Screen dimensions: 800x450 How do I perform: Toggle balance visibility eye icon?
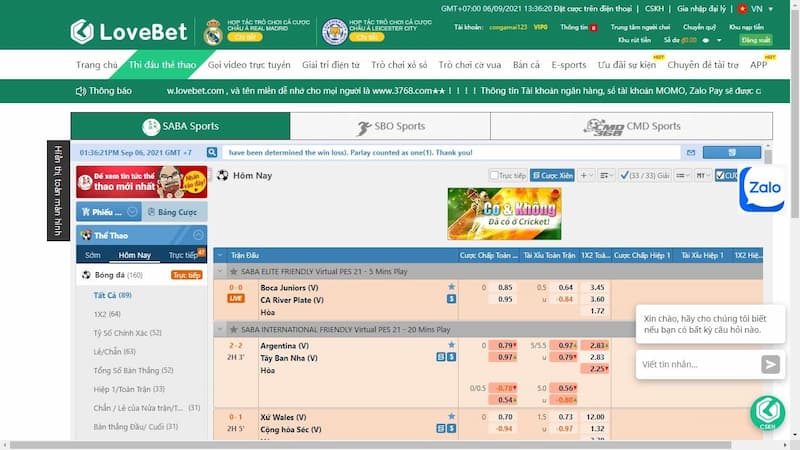point(706,40)
